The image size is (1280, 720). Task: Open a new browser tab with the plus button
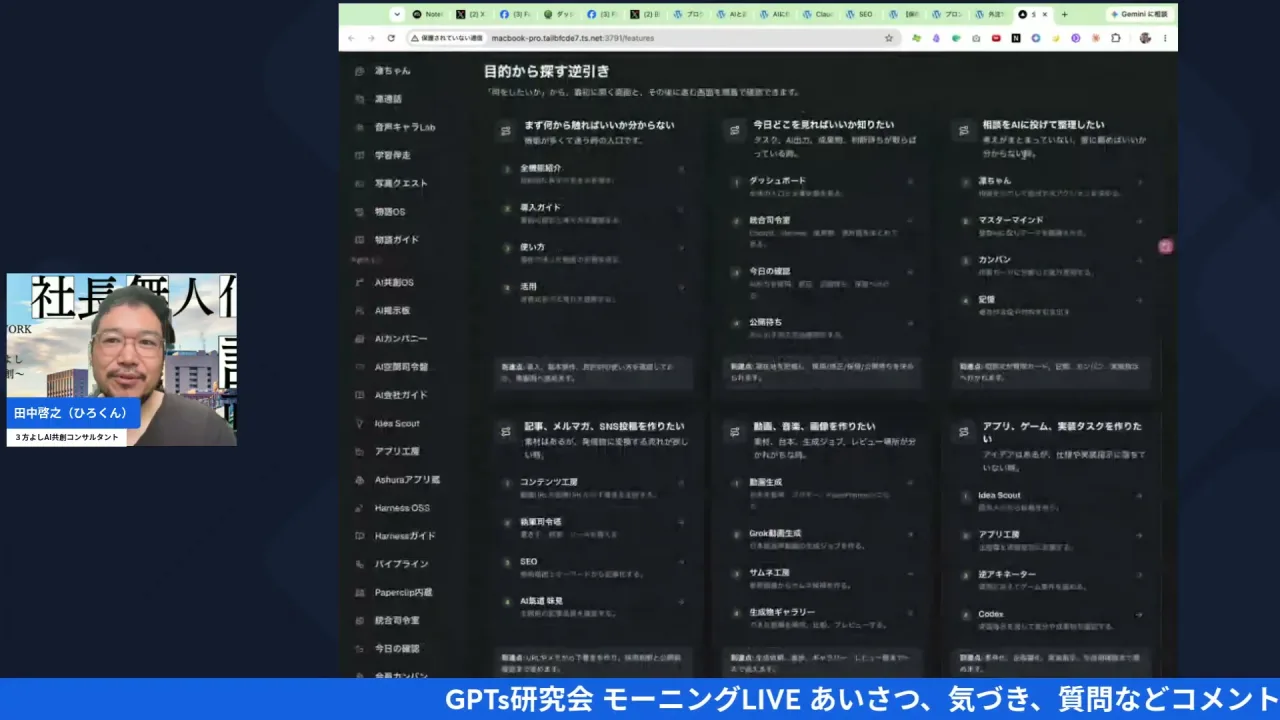1064,14
